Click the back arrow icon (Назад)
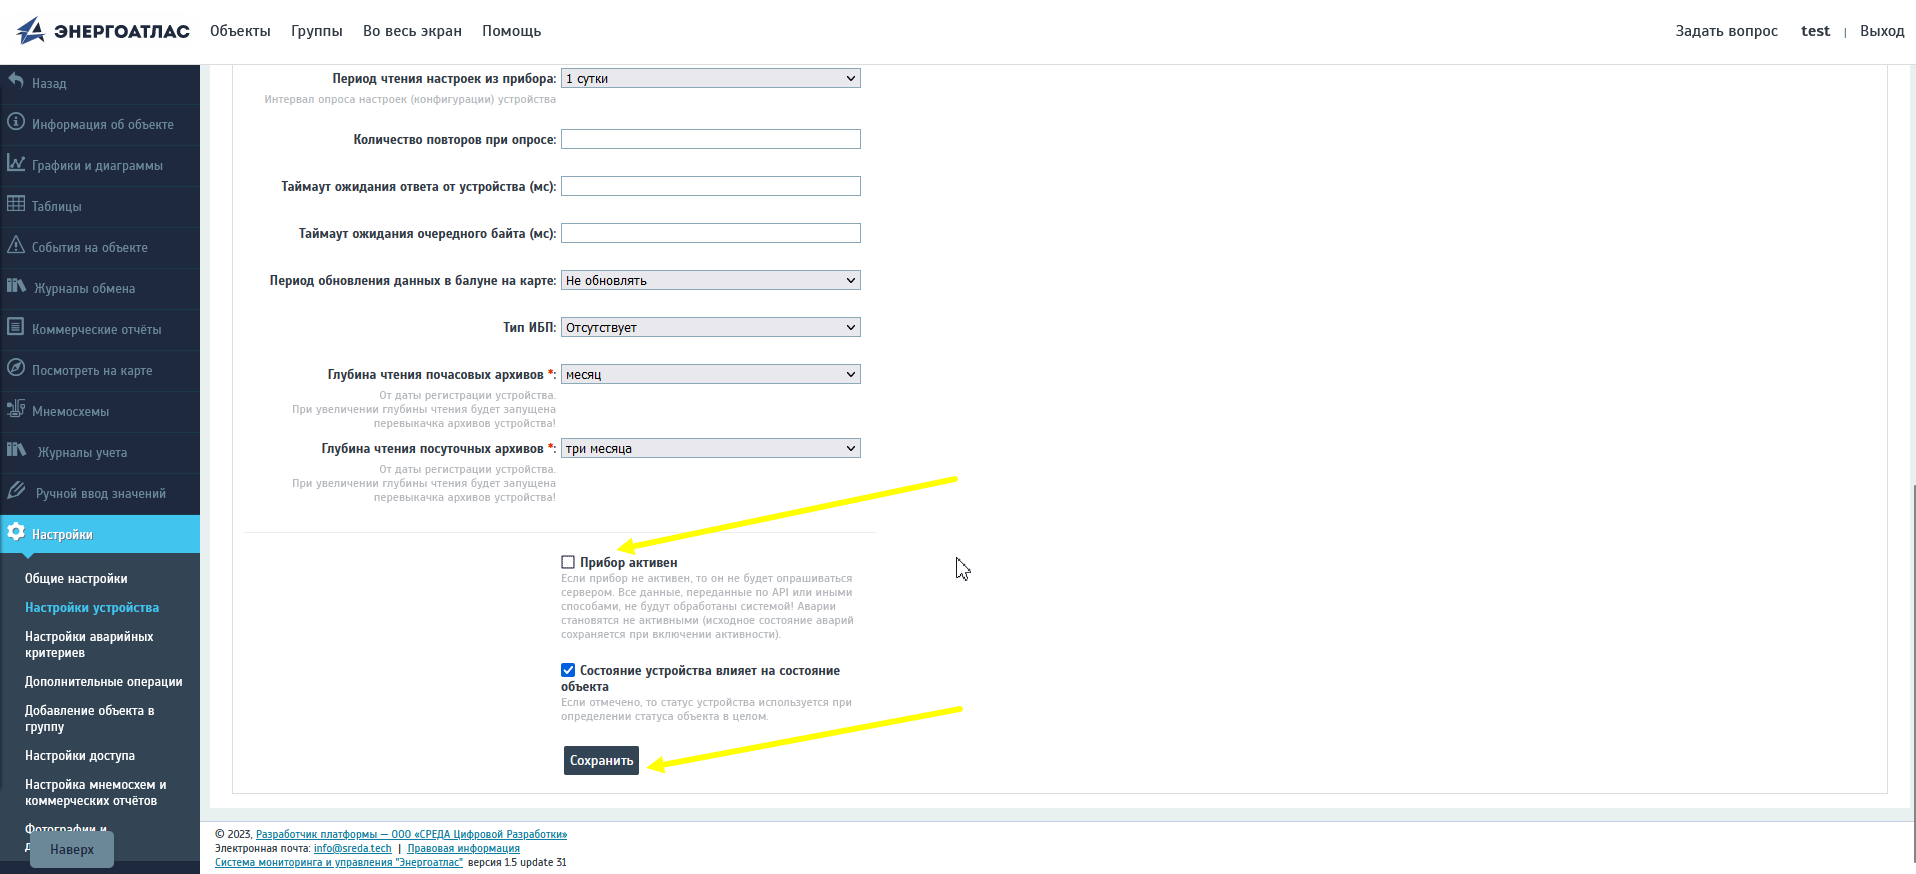The height and width of the screenshot is (874, 1916). point(16,81)
